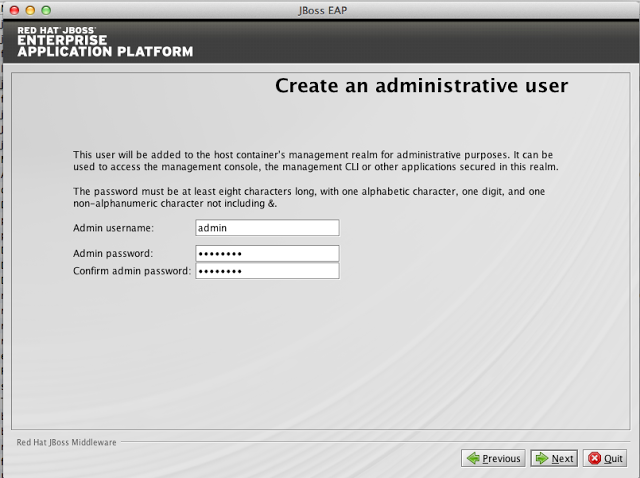Focus the Admin username field

coord(267,228)
